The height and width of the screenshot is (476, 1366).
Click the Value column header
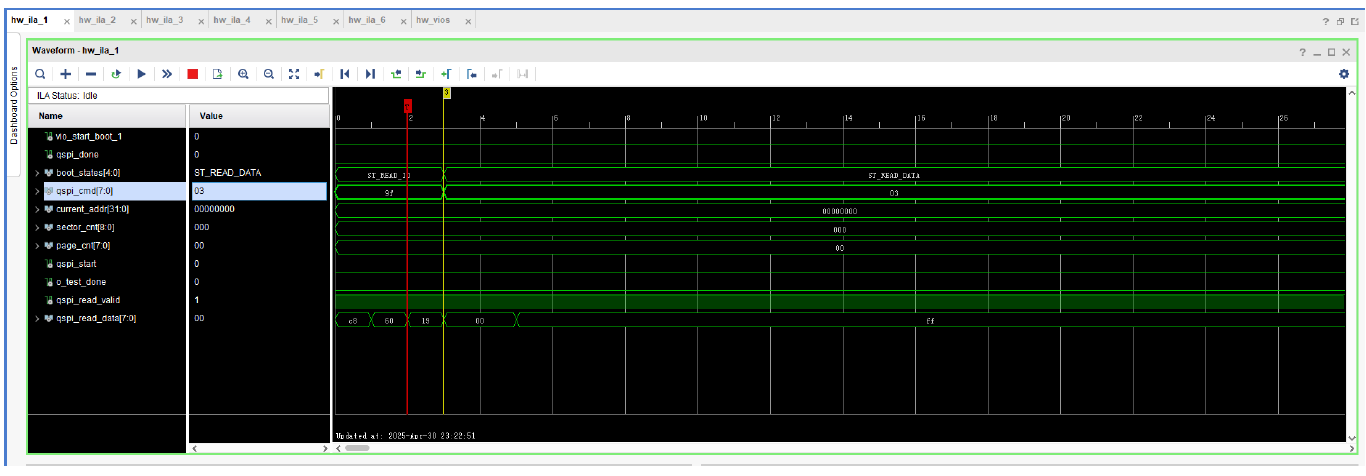click(x=259, y=116)
